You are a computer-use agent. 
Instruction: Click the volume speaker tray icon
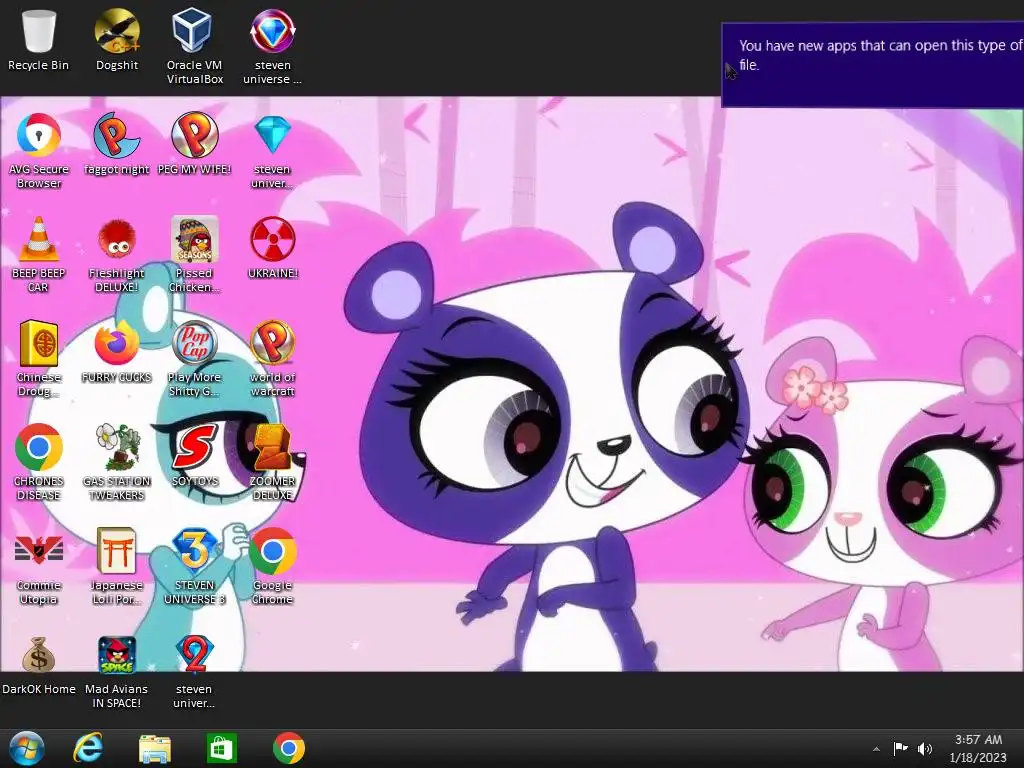click(x=925, y=748)
